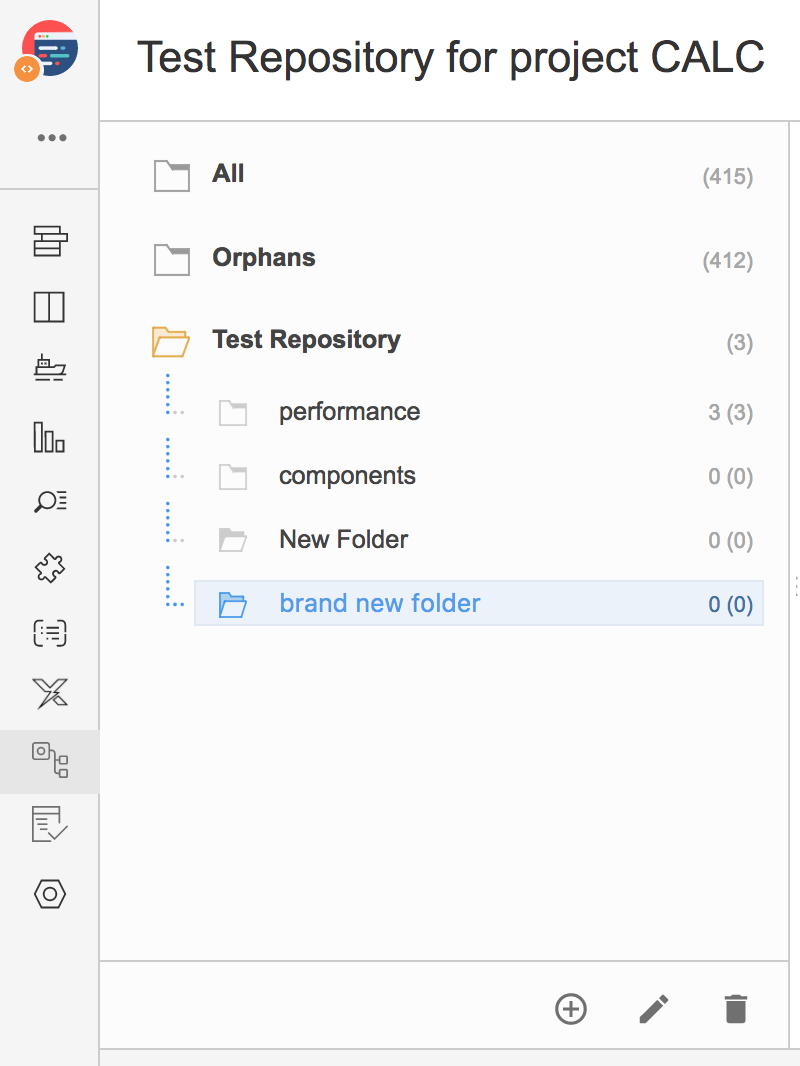Open the Xray icon in the sidebar
This screenshot has width=800, height=1066.
[x=50, y=693]
